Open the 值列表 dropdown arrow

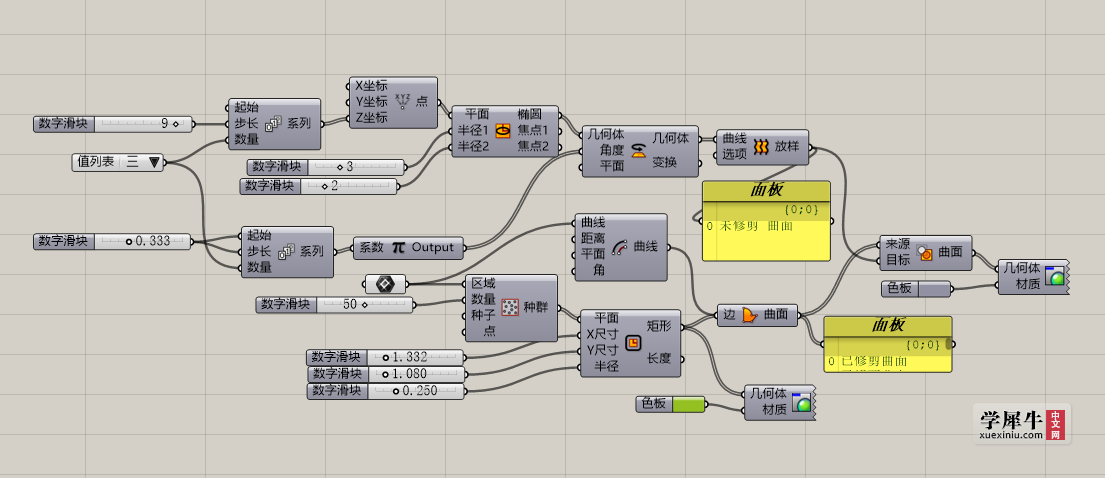pyautogui.click(x=155, y=163)
